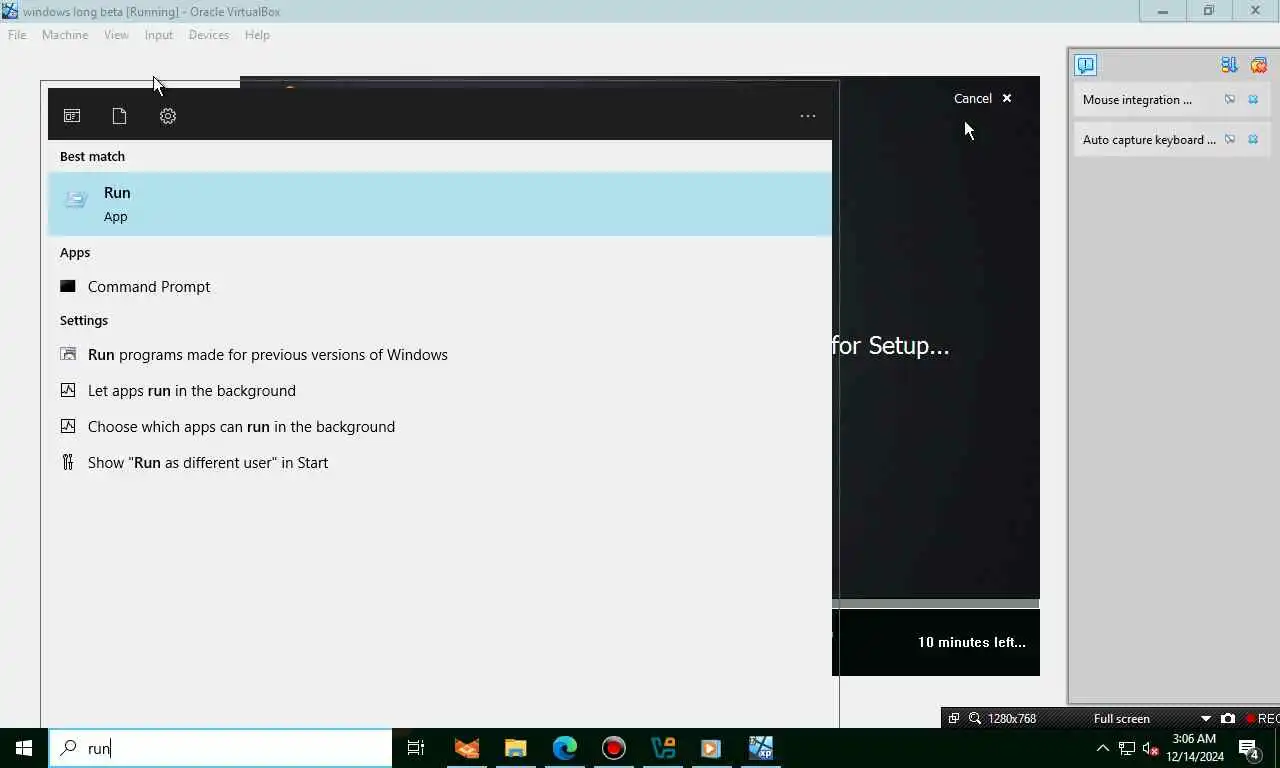The image size is (1280, 768).
Task: Remove all notifications with the red icon
Action: (1259, 65)
